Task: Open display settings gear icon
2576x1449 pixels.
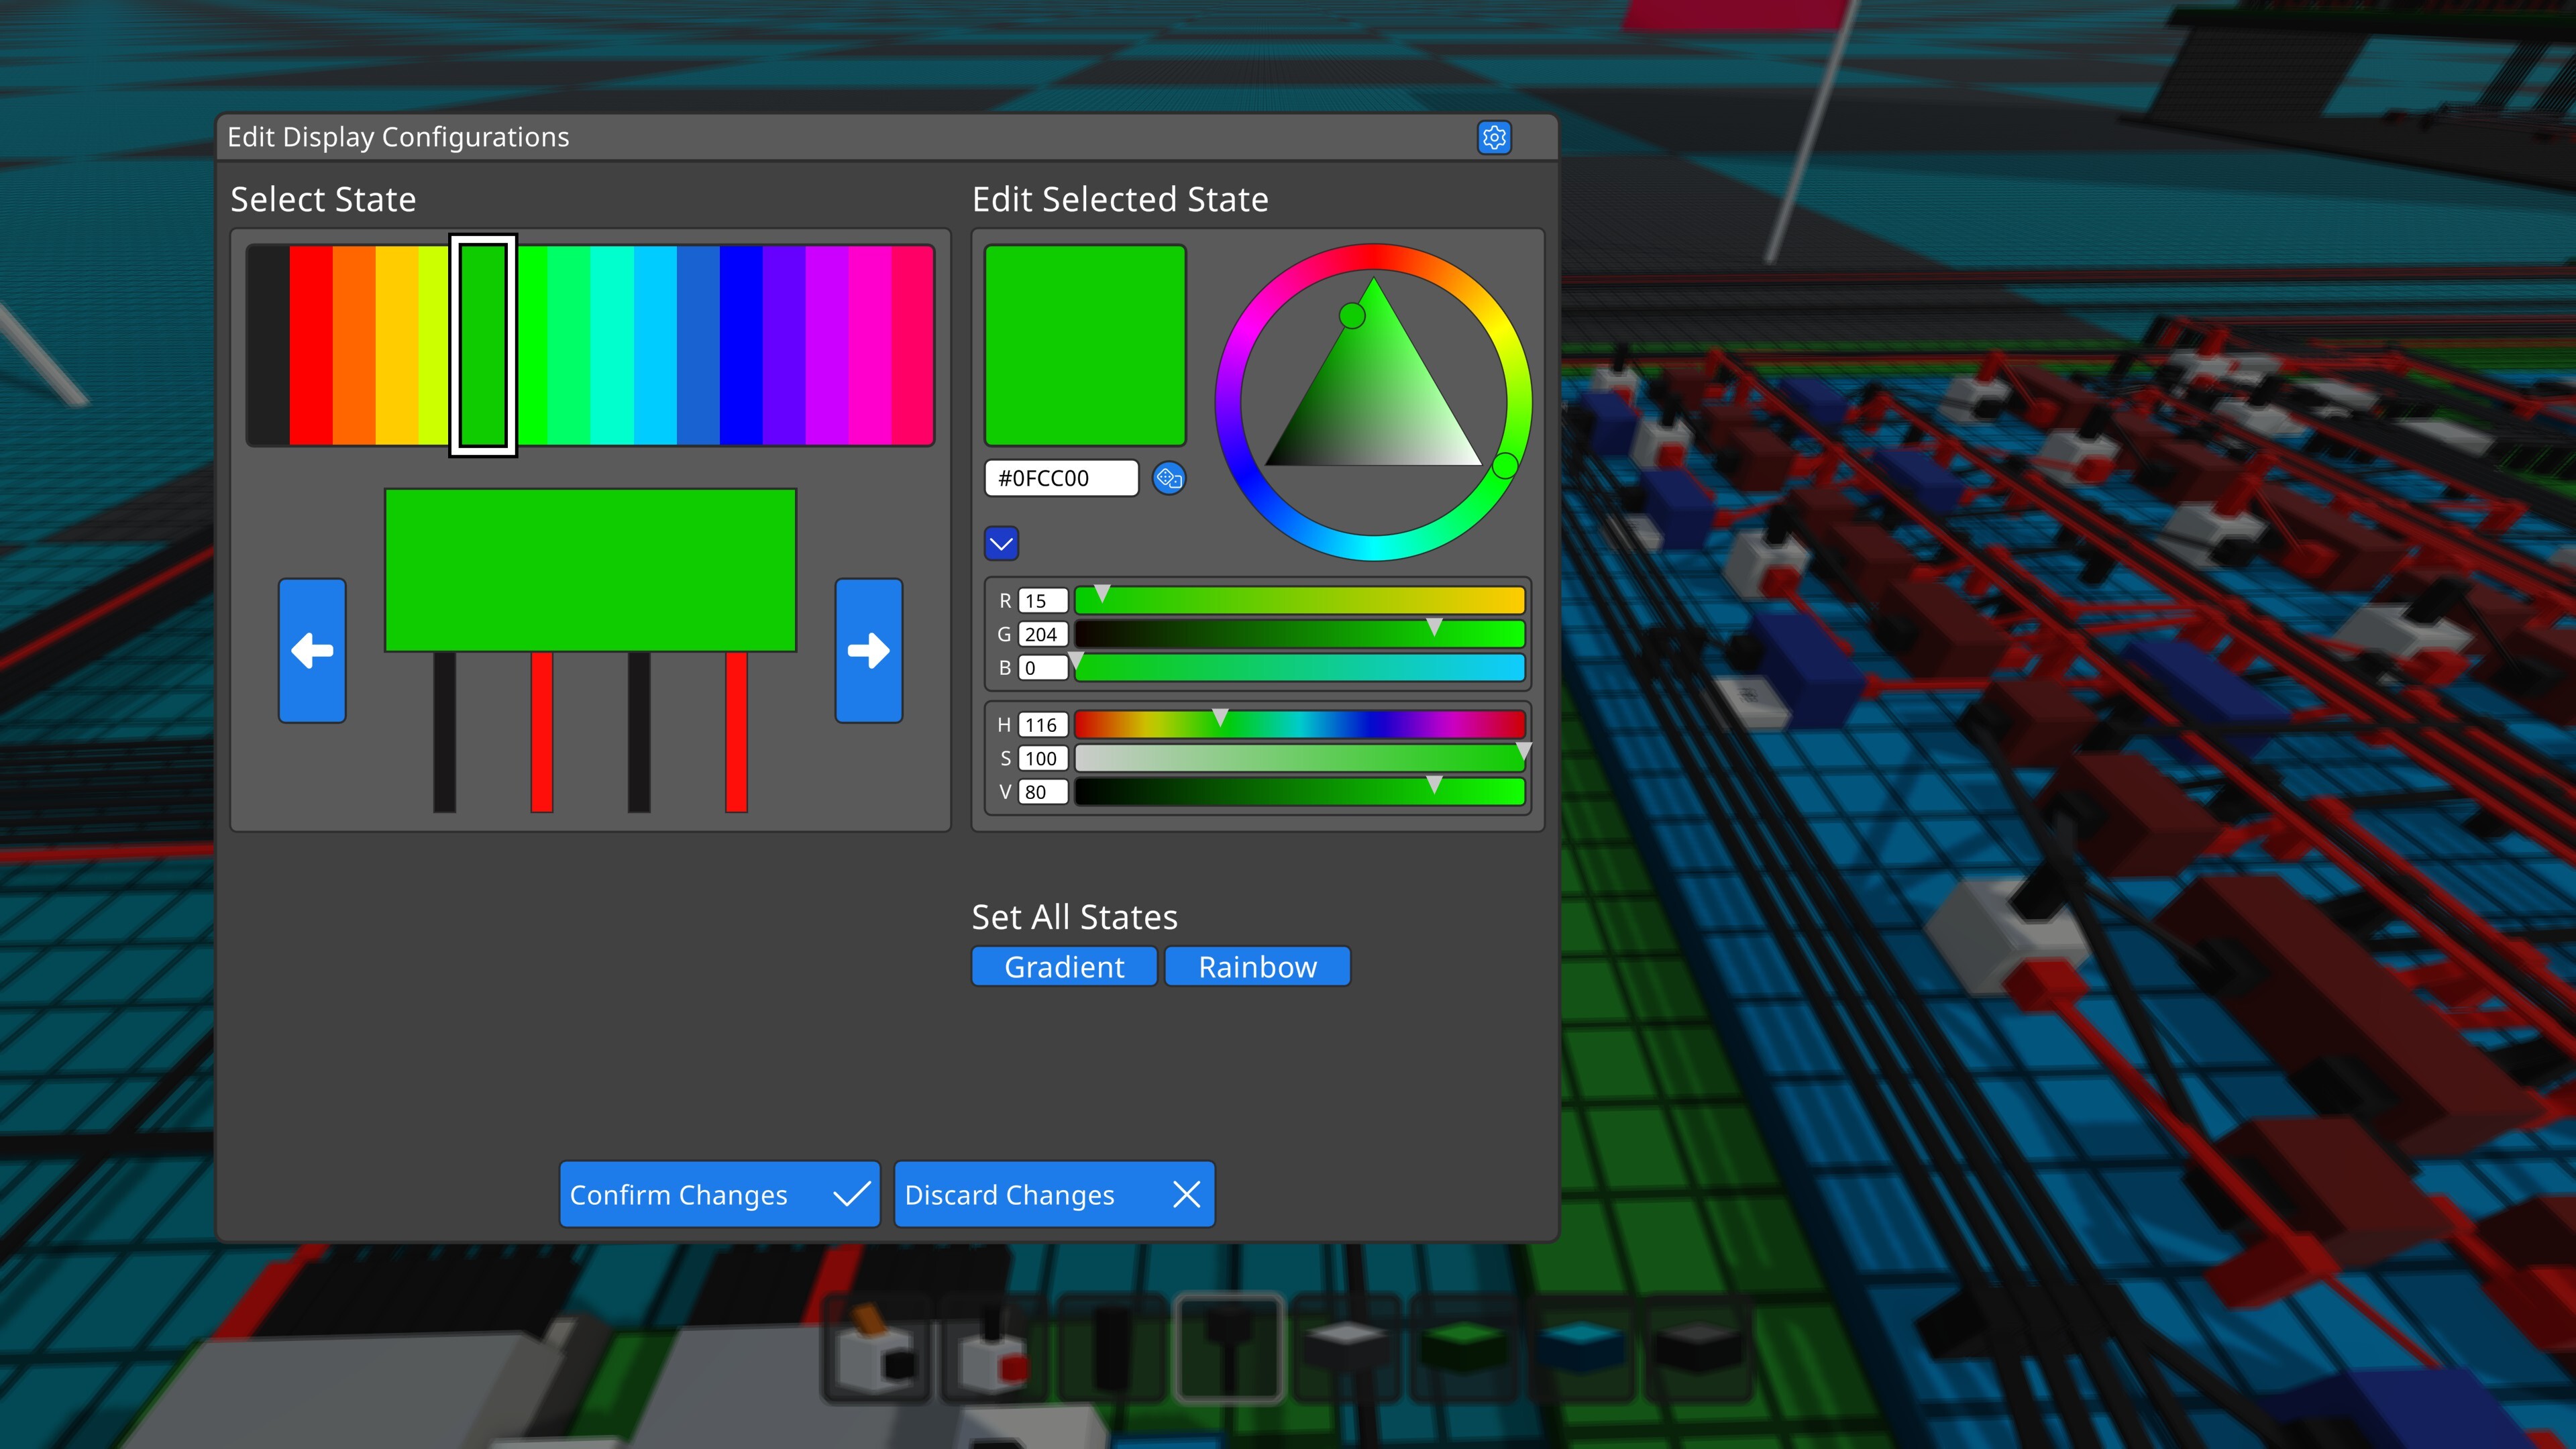Action: pyautogui.click(x=1494, y=137)
